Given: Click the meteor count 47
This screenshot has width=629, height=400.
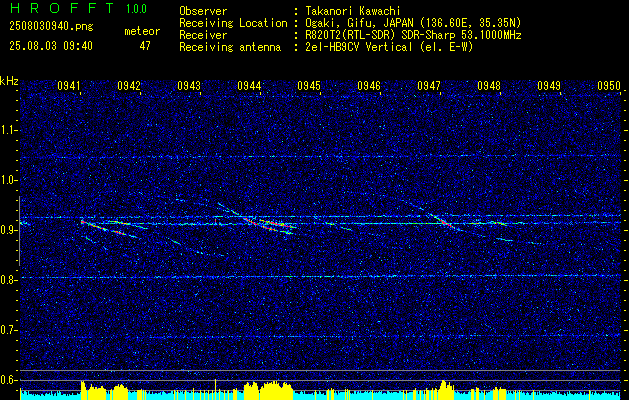Looking at the screenshot, I should click(145, 46).
